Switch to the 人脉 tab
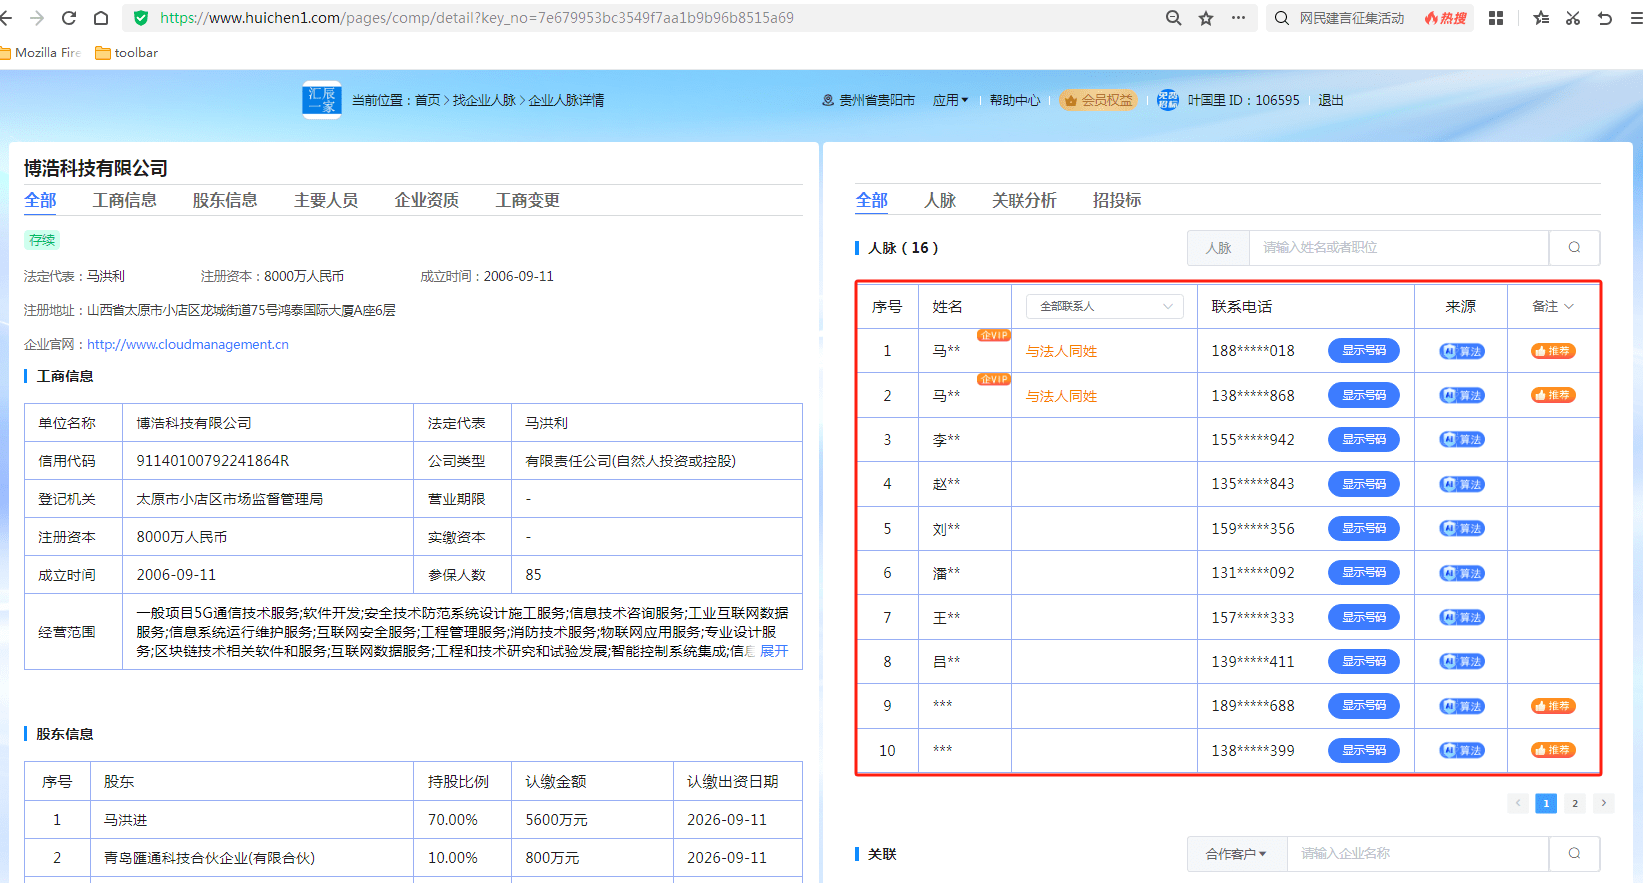 tap(940, 200)
